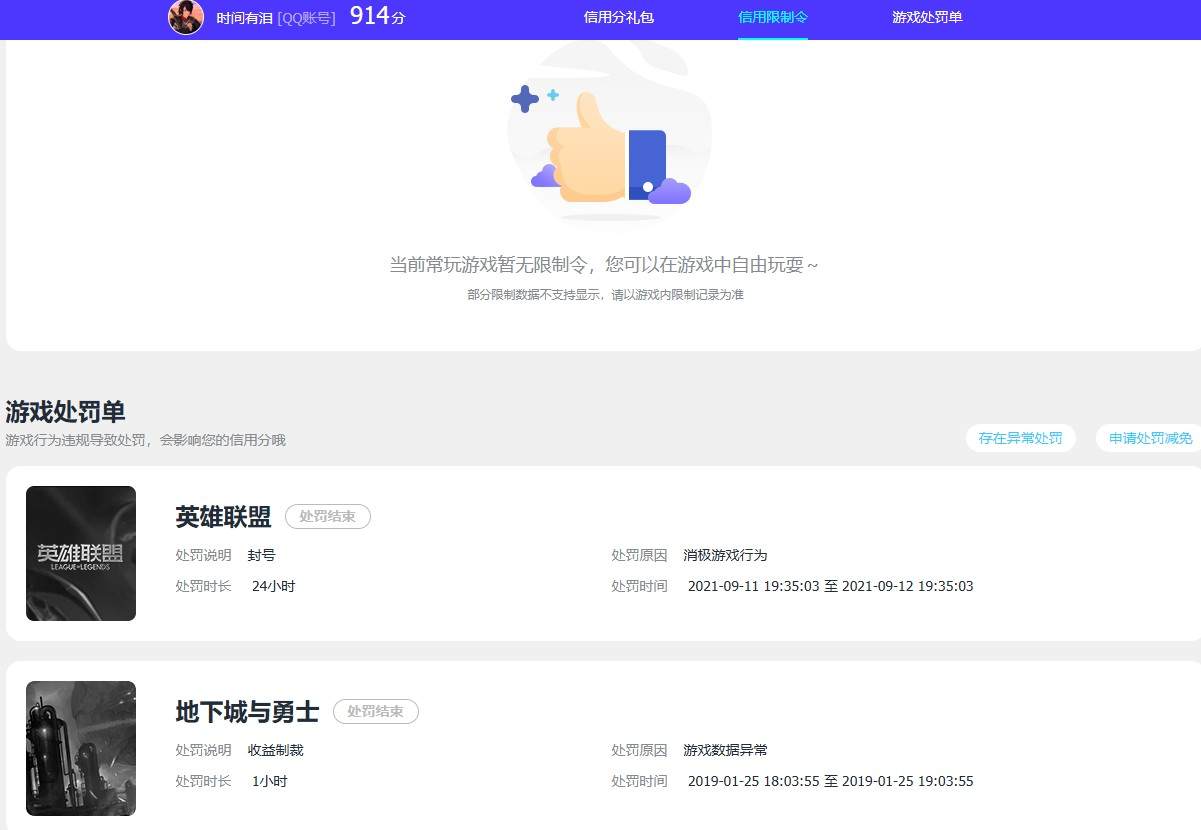Click the 部分限制数据不支持显示 note

605,295
